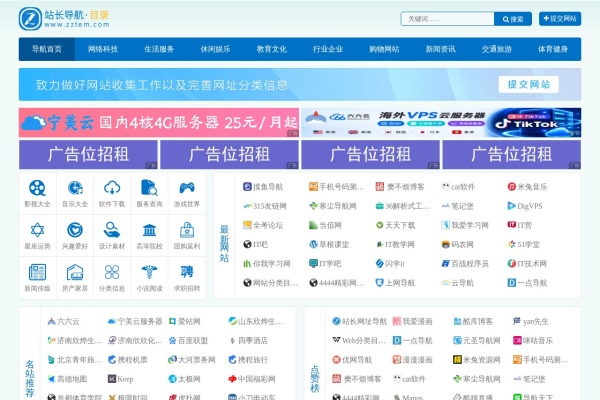This screenshot has height=400, width=600.
Task: Click the white 提交网站 banner button
Action: (x=528, y=84)
